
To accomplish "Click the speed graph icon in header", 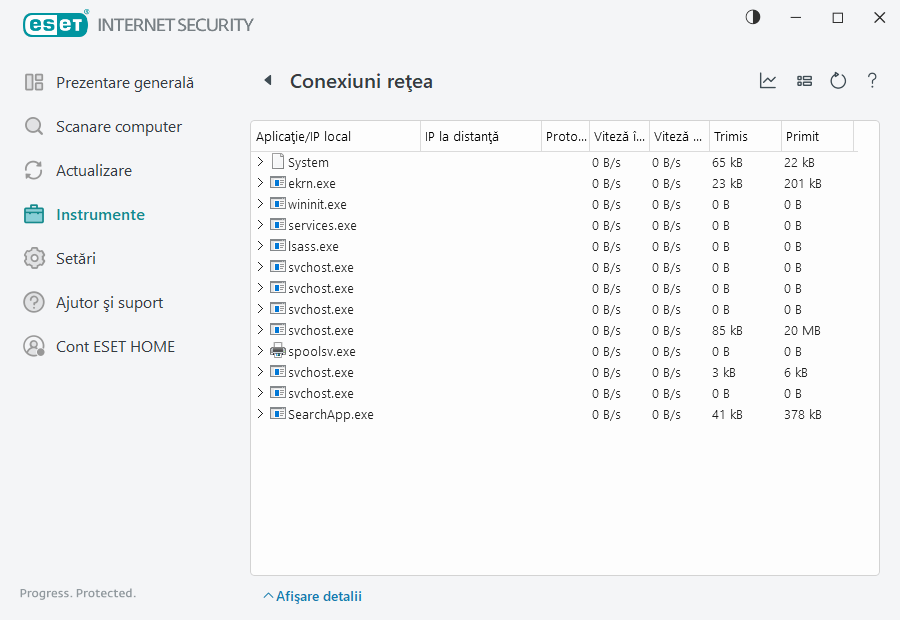I will 768,81.
